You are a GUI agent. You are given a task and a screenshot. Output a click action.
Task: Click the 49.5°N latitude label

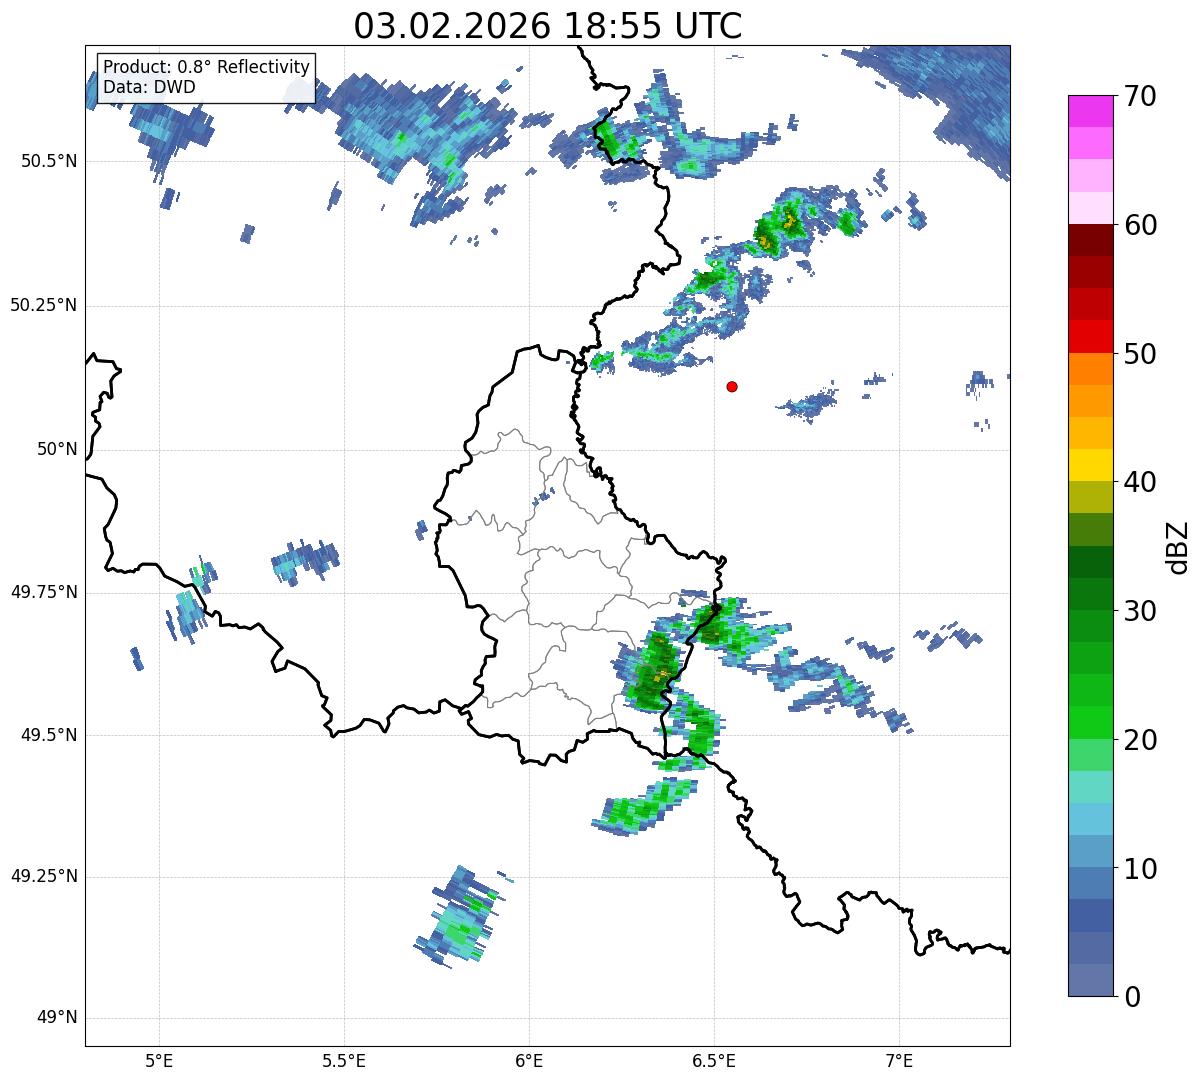click(49, 735)
